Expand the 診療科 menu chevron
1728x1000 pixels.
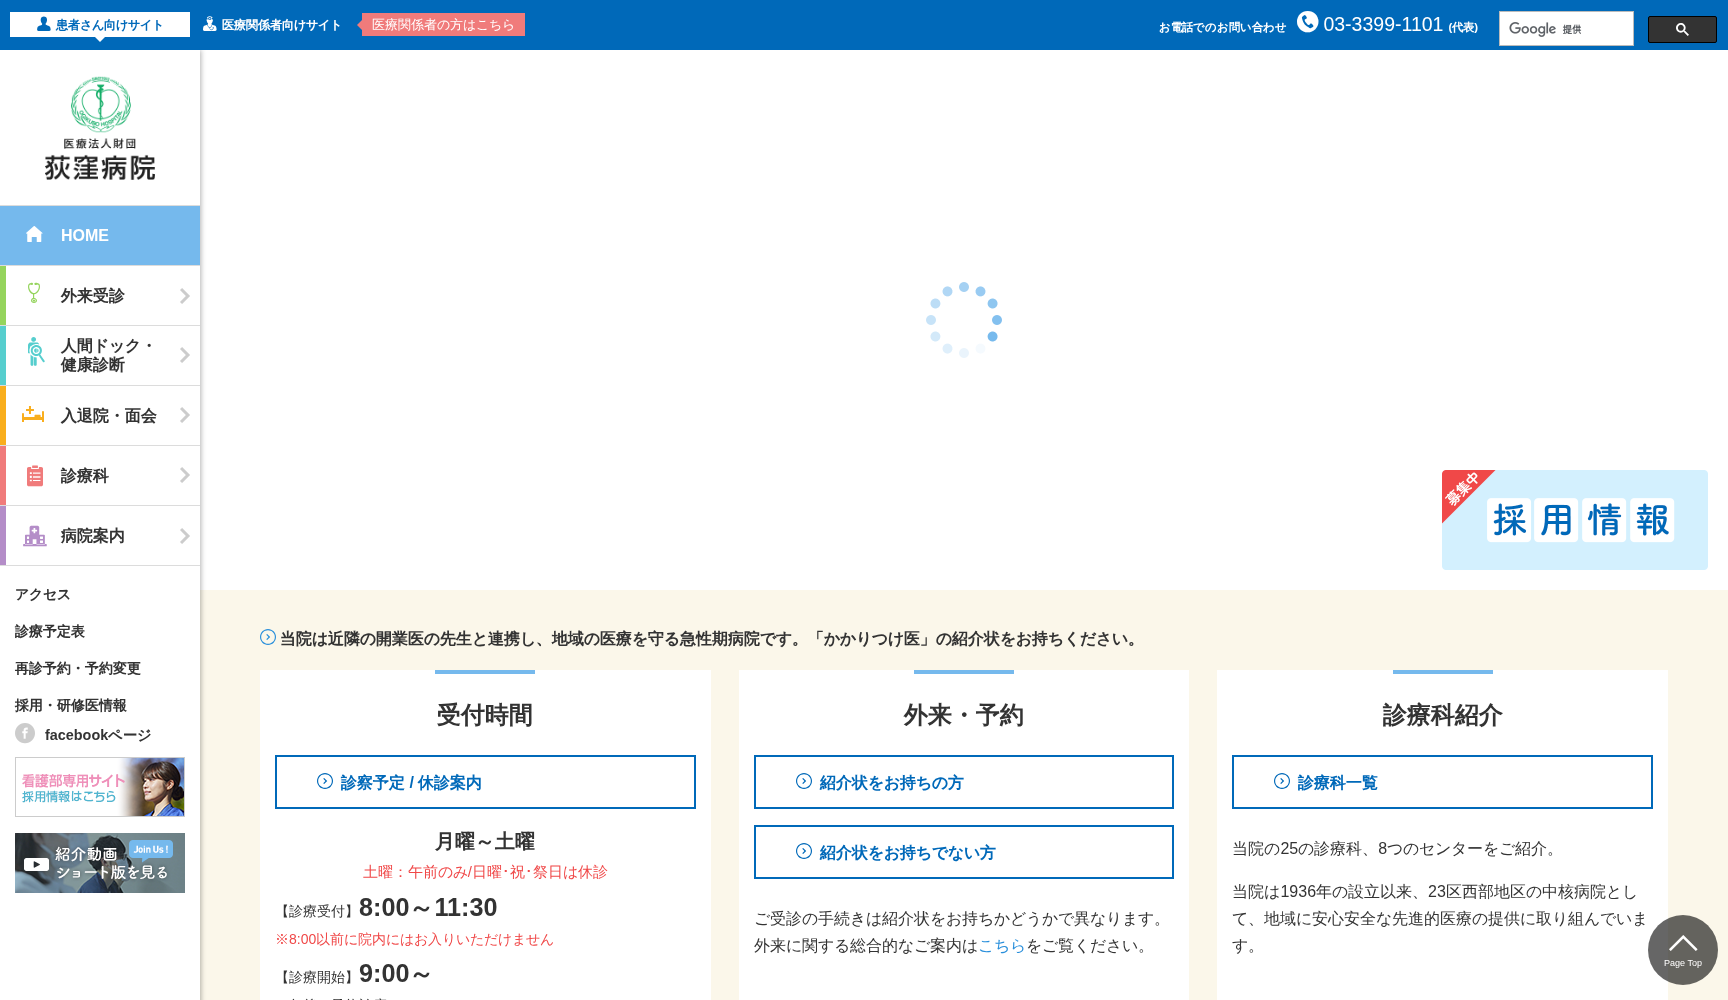tap(184, 475)
